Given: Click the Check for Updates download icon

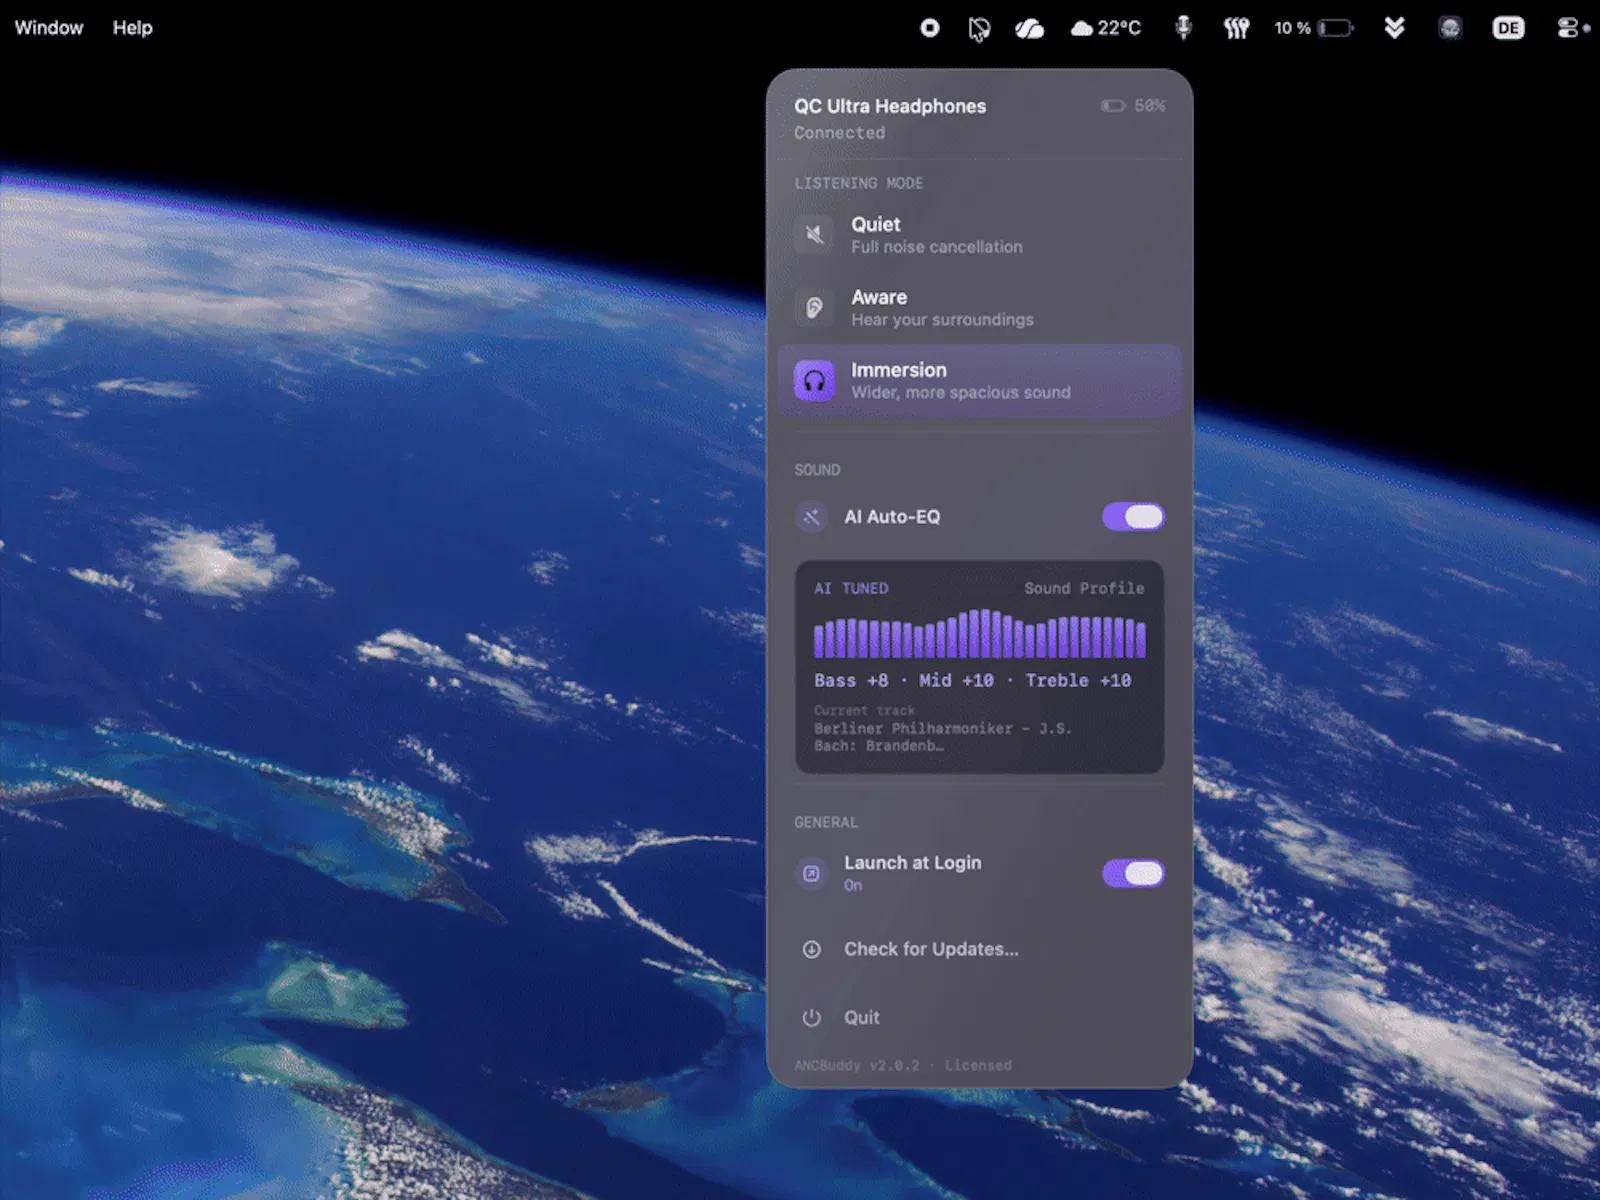Looking at the screenshot, I should (x=811, y=949).
